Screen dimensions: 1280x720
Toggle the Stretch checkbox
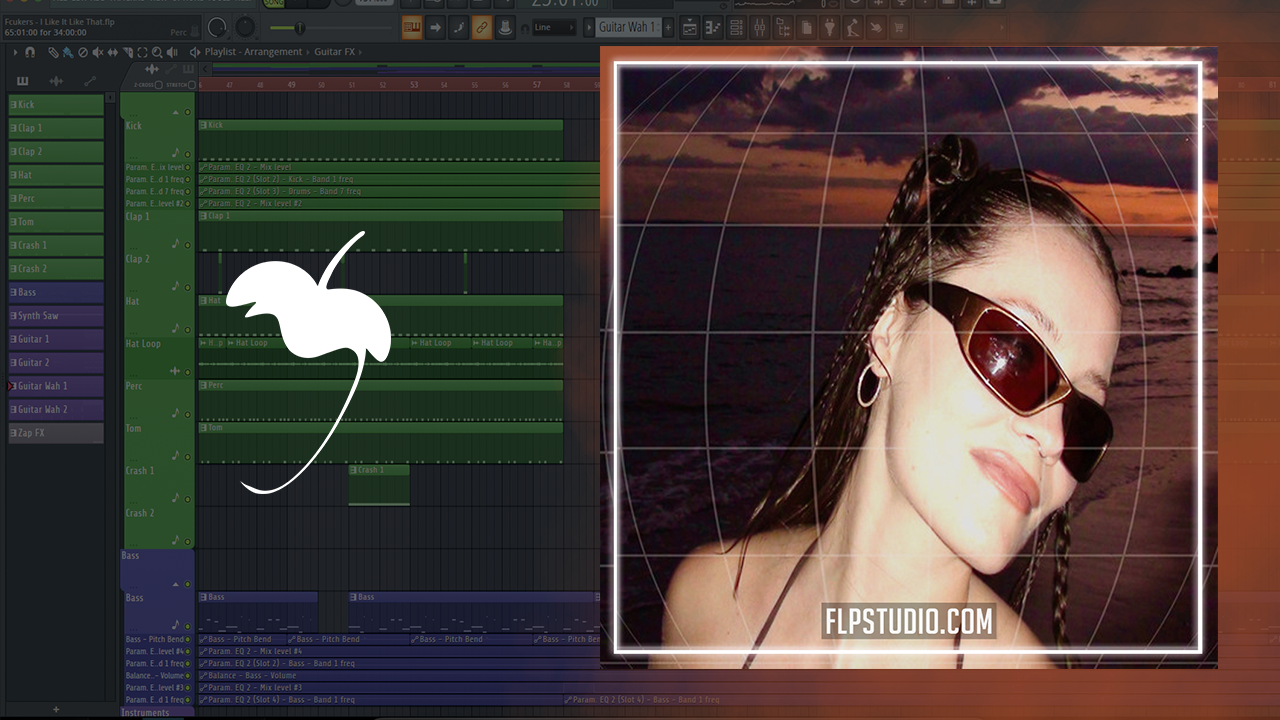click(x=192, y=85)
